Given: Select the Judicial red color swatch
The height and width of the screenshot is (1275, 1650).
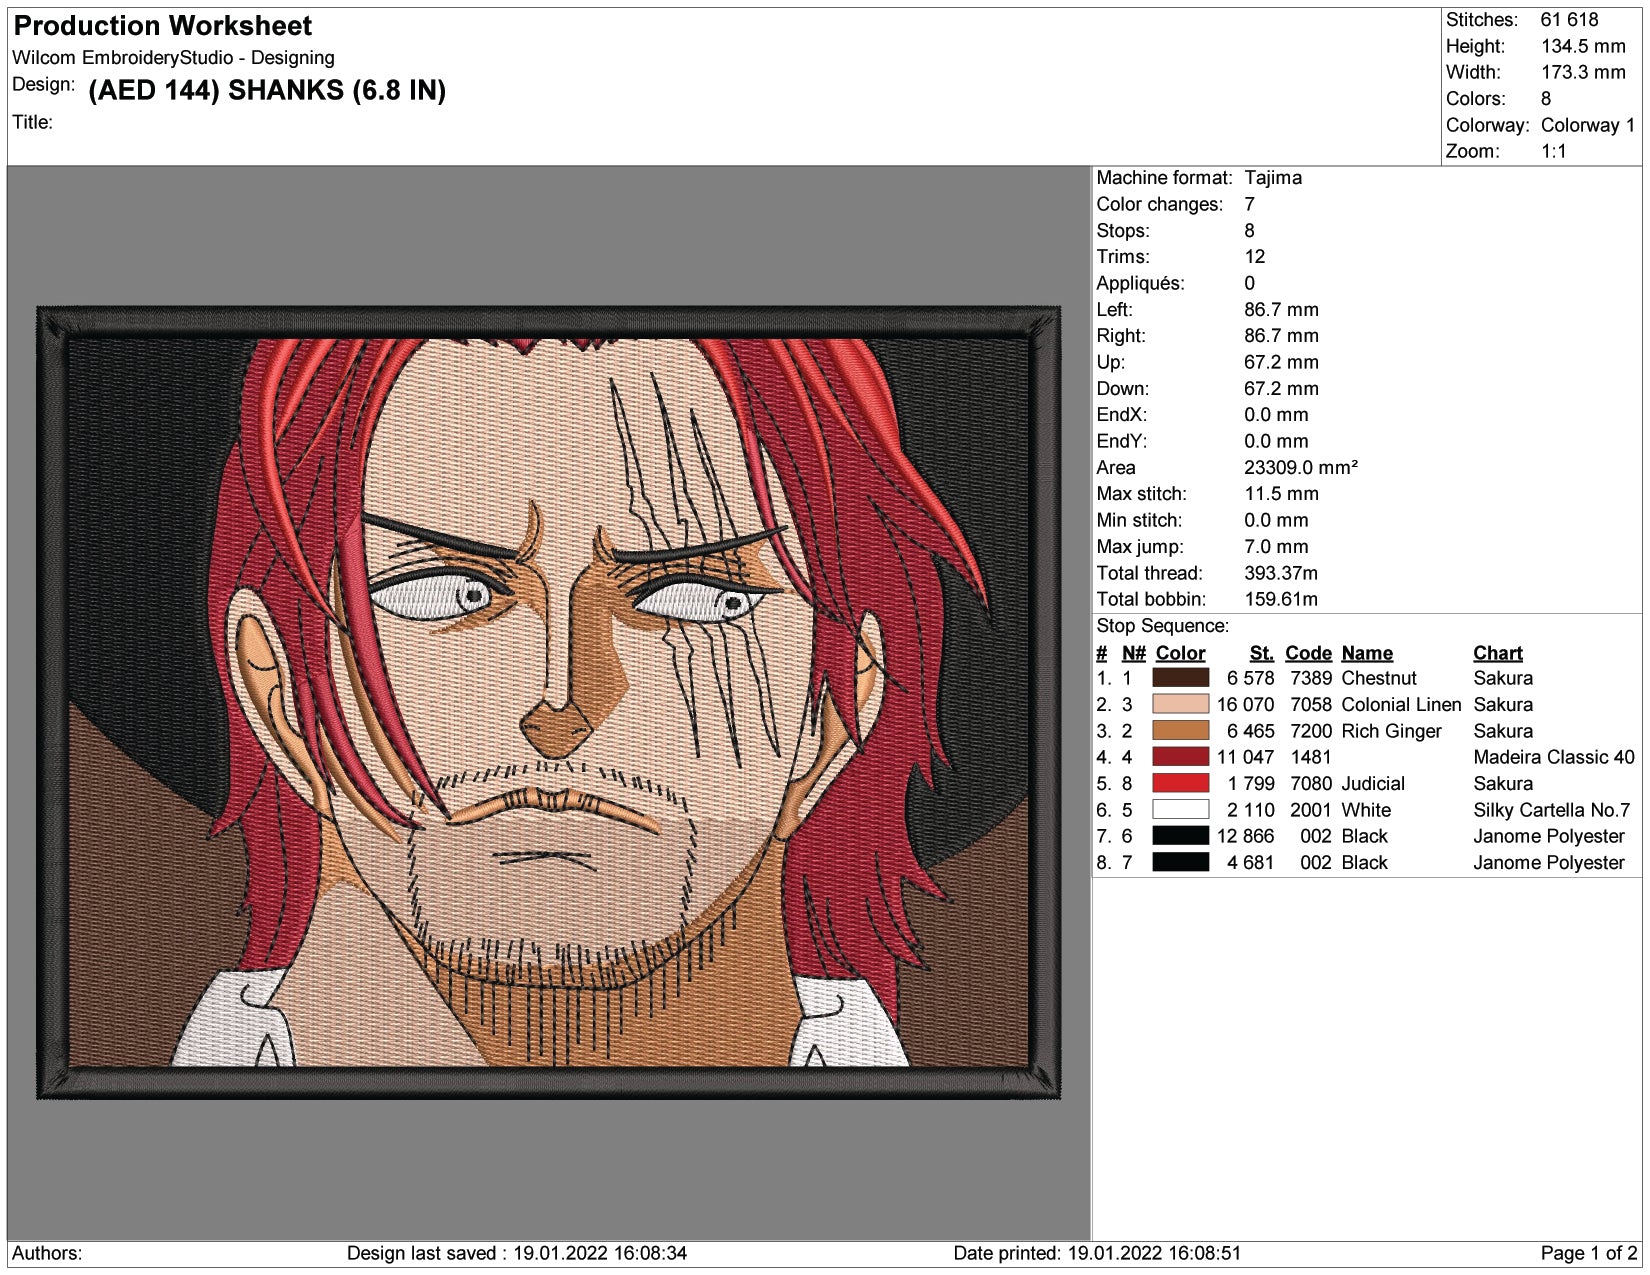Looking at the screenshot, I should point(1180,783).
